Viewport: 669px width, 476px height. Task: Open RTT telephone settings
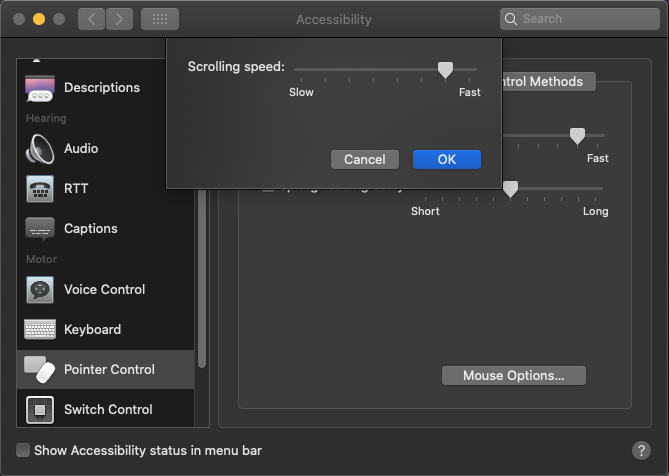[x=40, y=188]
